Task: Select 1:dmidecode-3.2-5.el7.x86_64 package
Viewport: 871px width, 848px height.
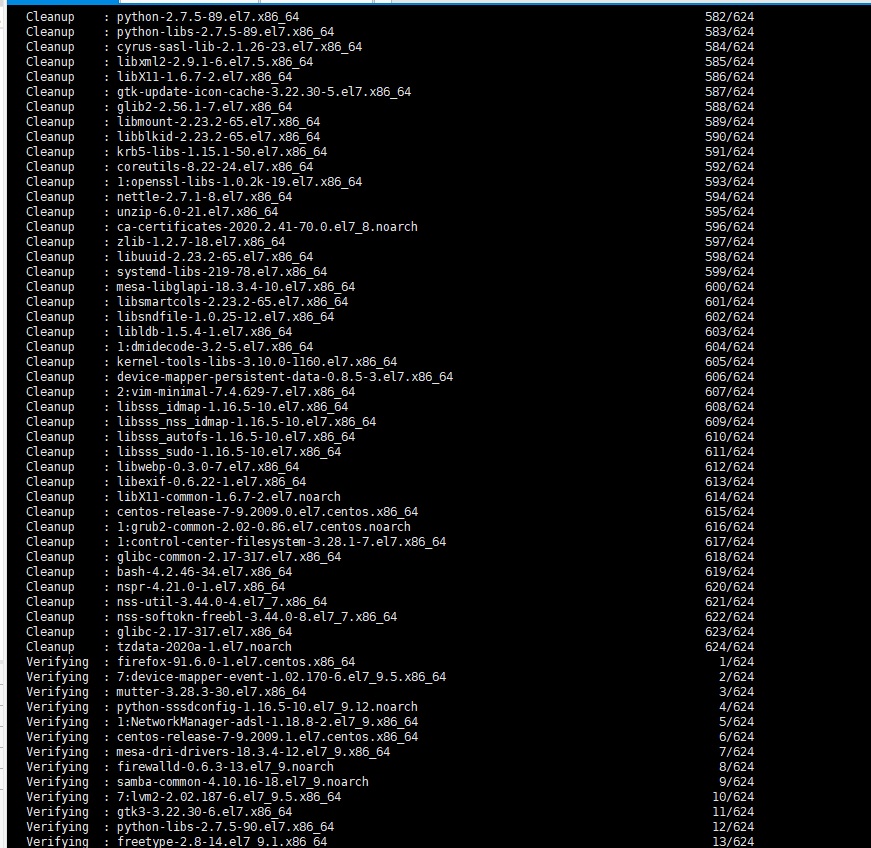Action: click(x=214, y=347)
